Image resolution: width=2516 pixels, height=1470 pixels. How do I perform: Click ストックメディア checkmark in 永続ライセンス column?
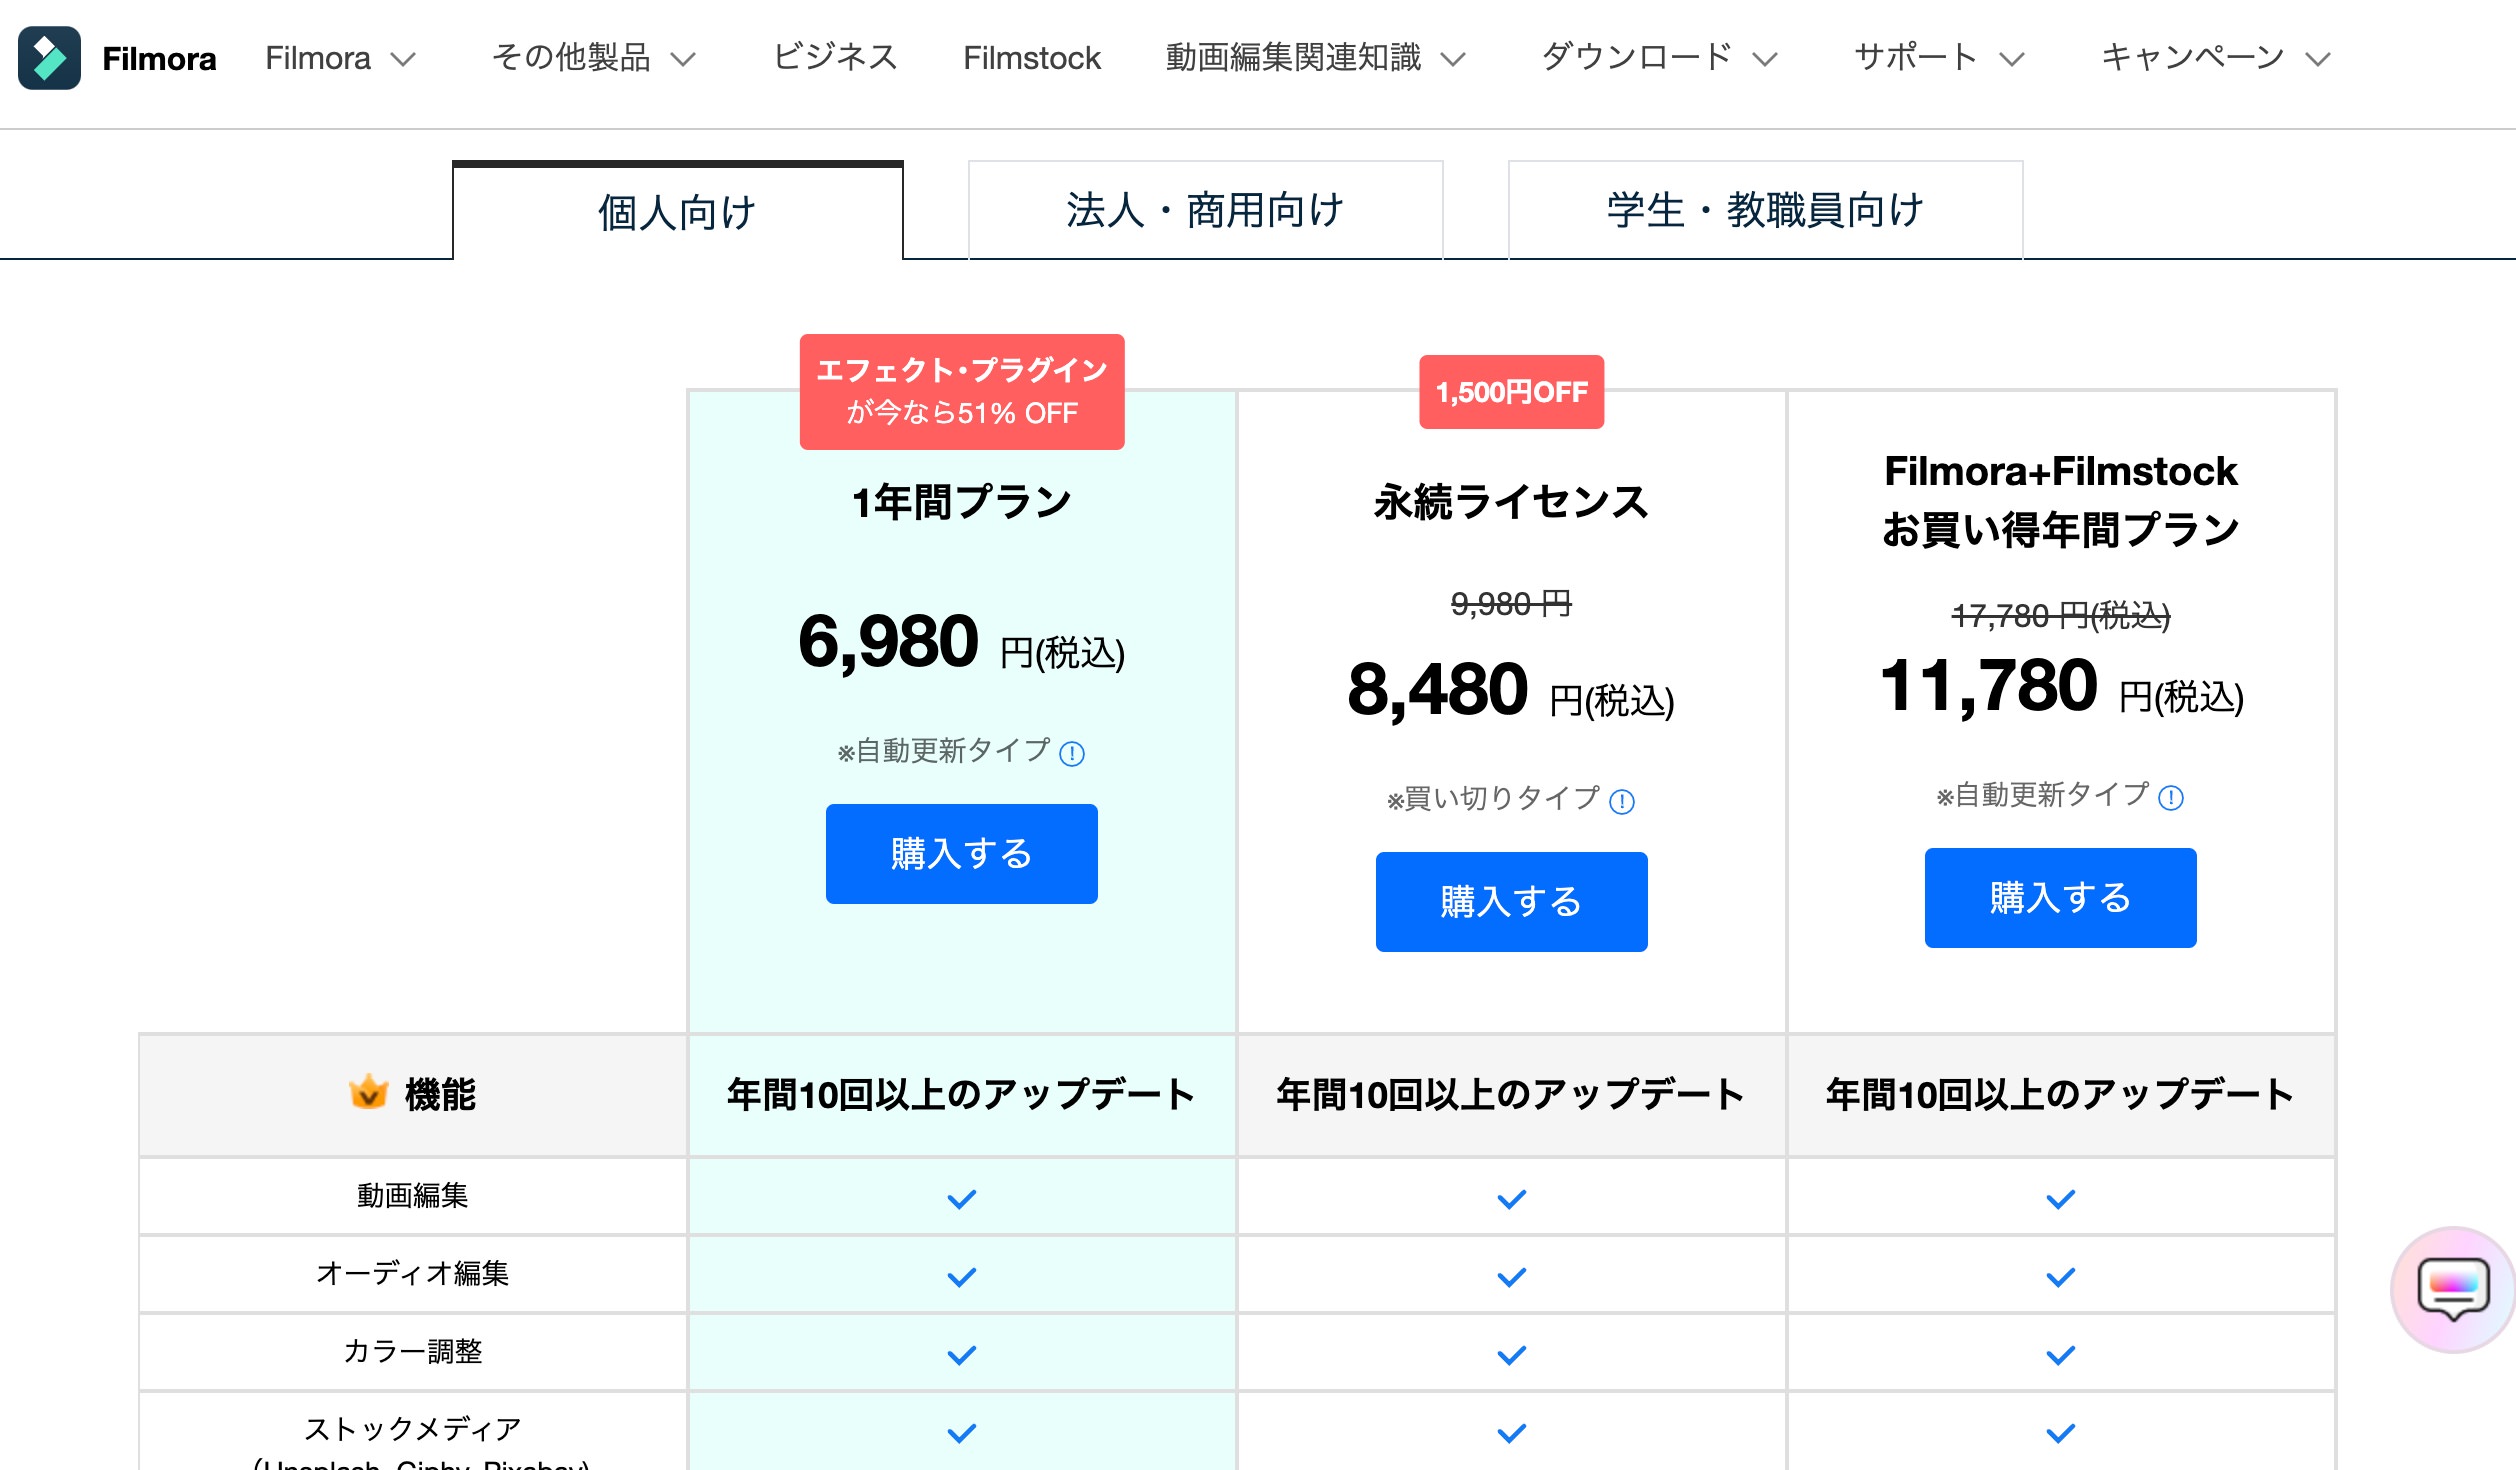[x=1512, y=1432]
